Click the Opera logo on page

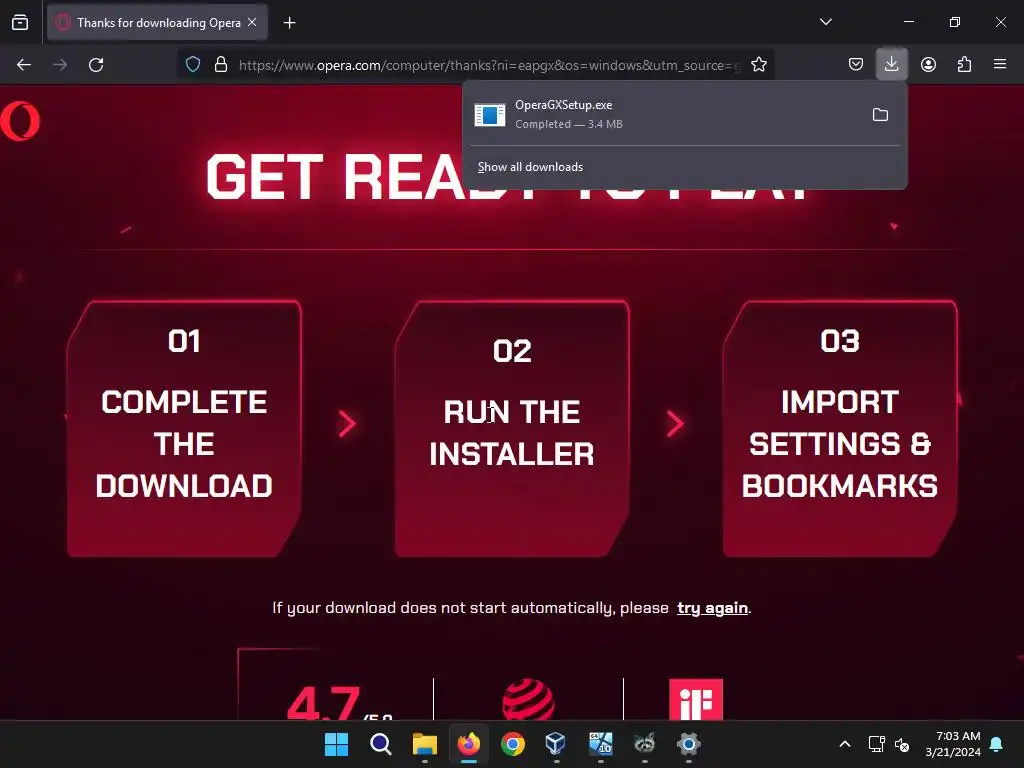pyautogui.click(x=20, y=121)
